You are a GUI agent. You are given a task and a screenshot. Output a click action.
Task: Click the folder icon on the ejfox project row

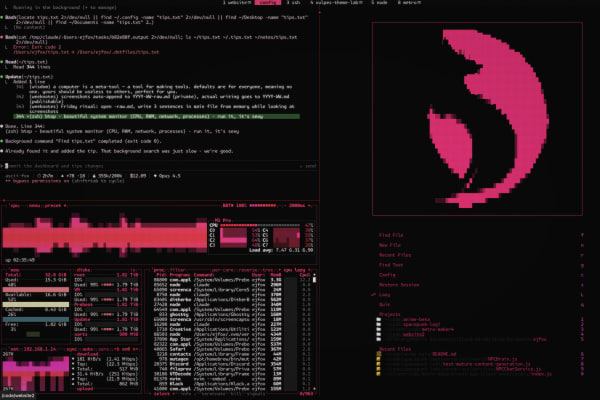(378, 340)
